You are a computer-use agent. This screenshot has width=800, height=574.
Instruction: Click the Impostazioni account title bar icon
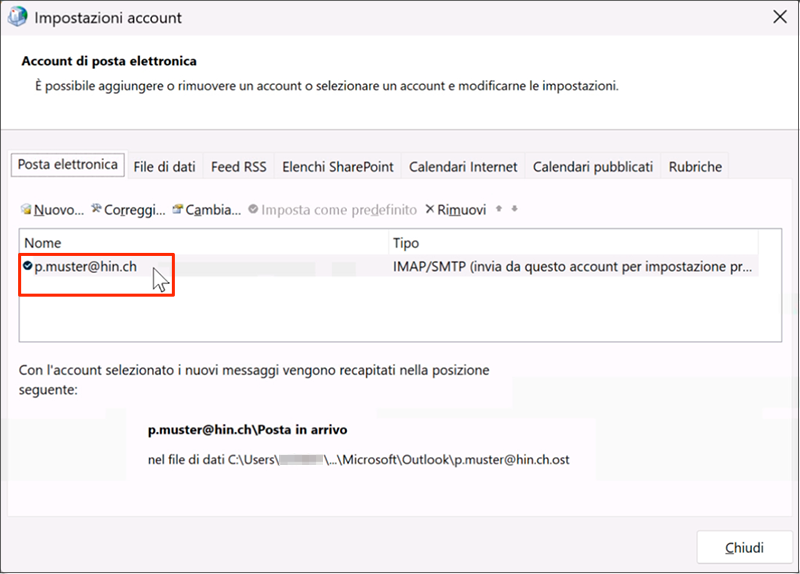pos(17,17)
